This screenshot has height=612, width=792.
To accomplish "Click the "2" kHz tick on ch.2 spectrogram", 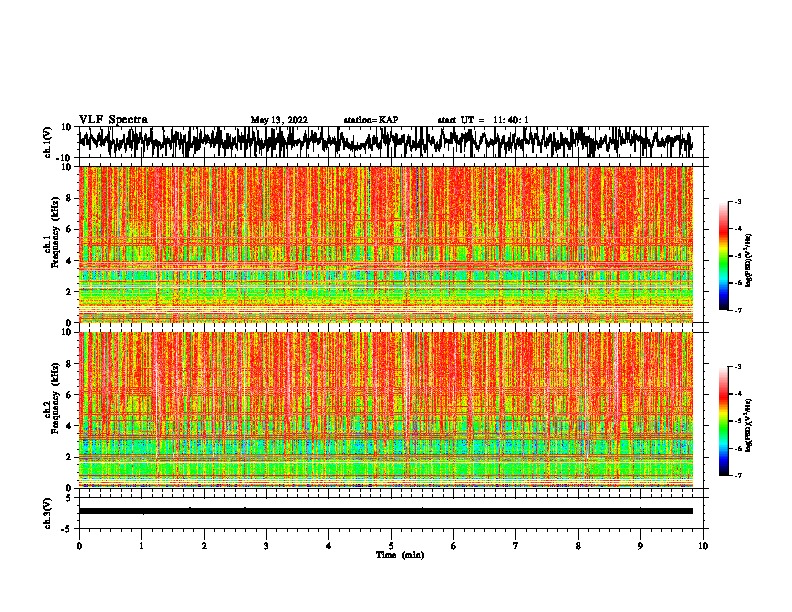I will [x=69, y=457].
